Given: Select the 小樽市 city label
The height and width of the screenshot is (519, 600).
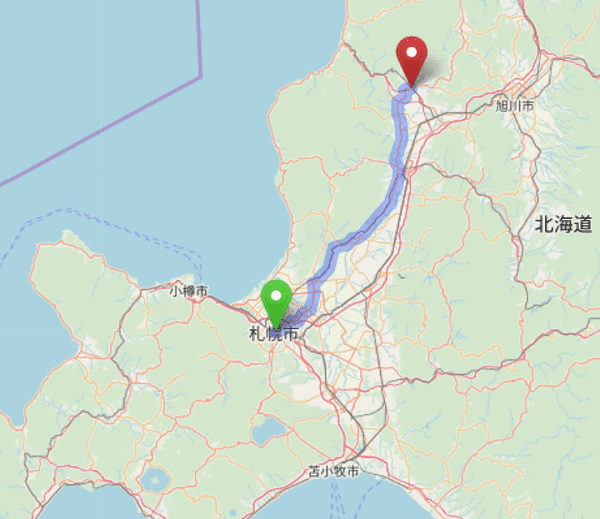Looking at the screenshot, I should tap(189, 291).
